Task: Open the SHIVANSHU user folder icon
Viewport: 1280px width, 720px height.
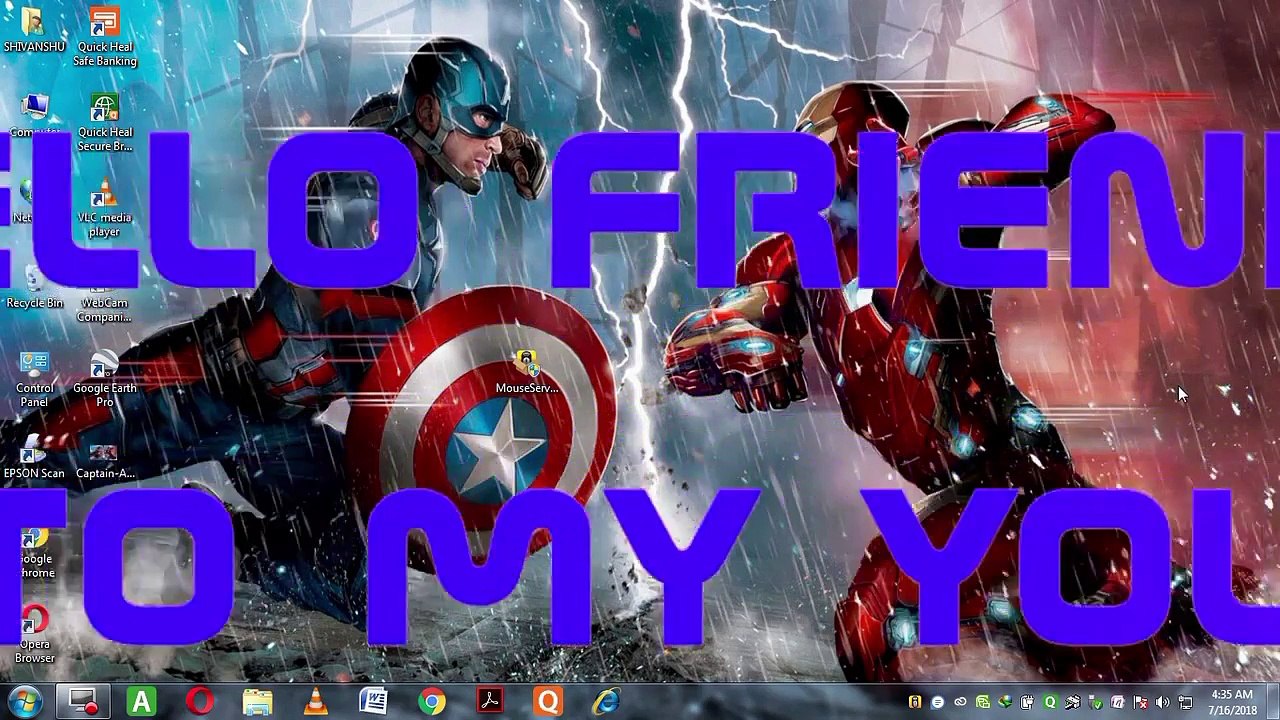Action: pyautogui.click(x=34, y=30)
